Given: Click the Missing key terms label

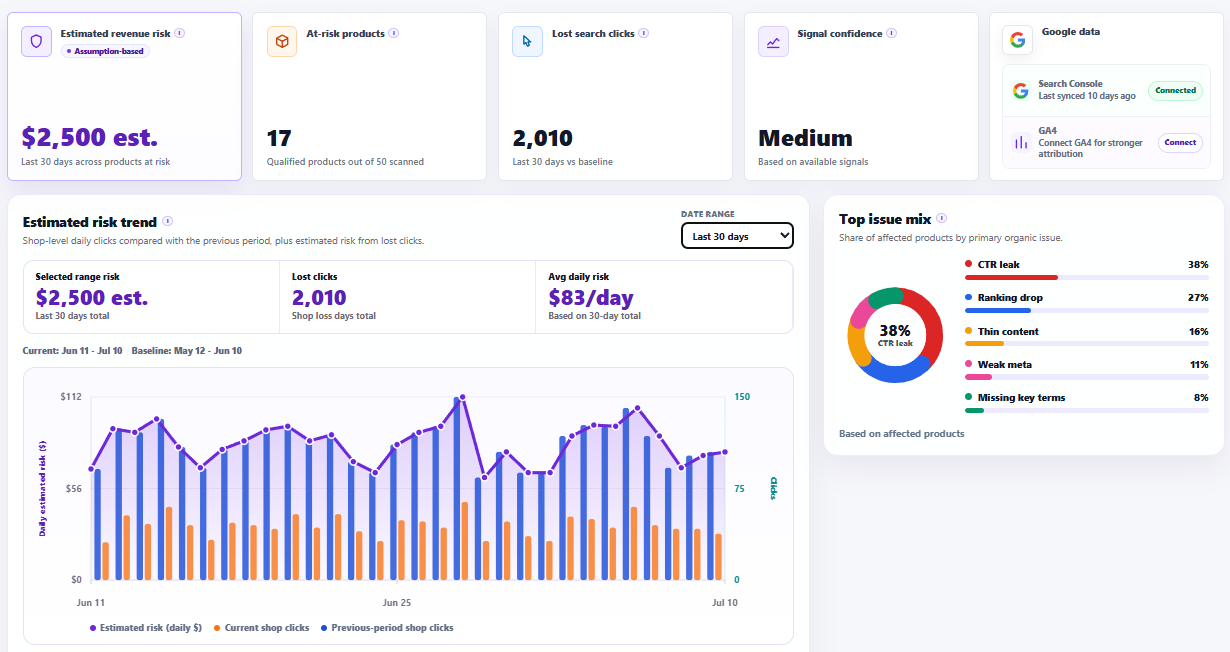Looking at the screenshot, I should tap(1021, 397).
